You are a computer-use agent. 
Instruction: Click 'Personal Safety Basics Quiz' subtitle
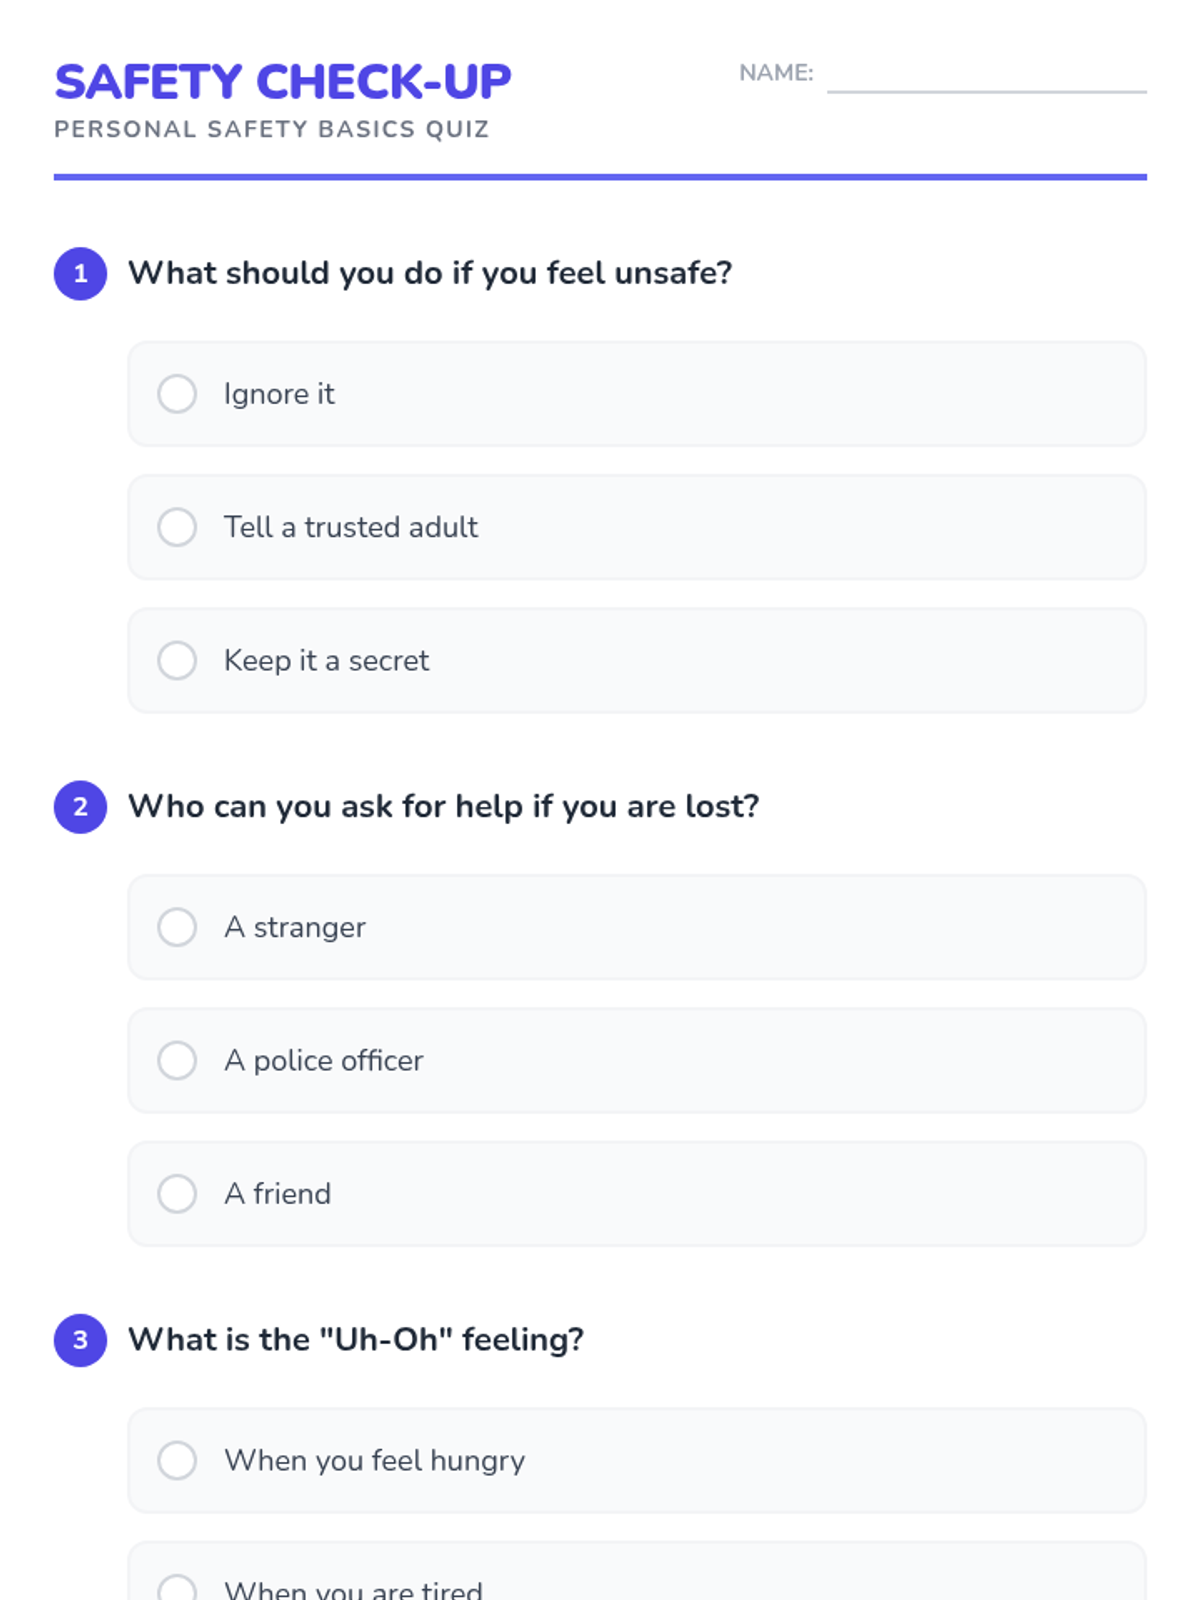click(x=271, y=129)
